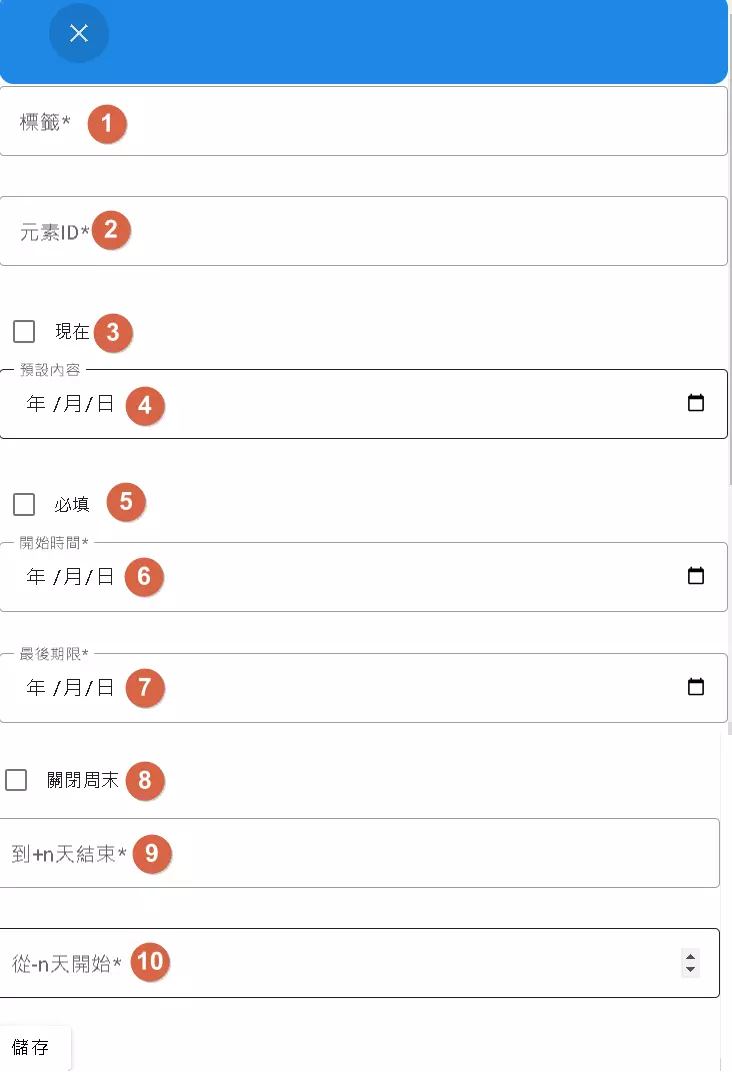Increase 從-n天開始 using the up stepper arrow
This screenshot has width=732, height=1072.
coord(690,956)
